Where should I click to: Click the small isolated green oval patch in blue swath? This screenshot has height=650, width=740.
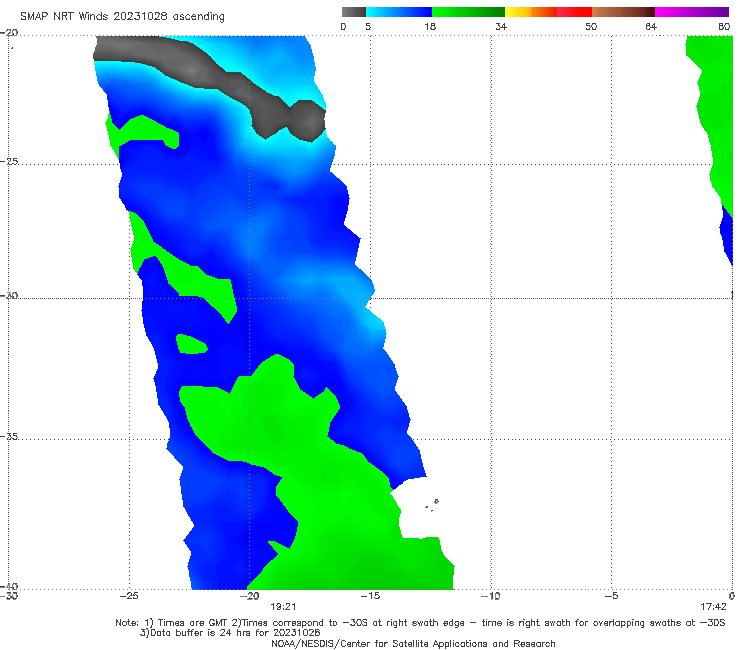click(192, 344)
